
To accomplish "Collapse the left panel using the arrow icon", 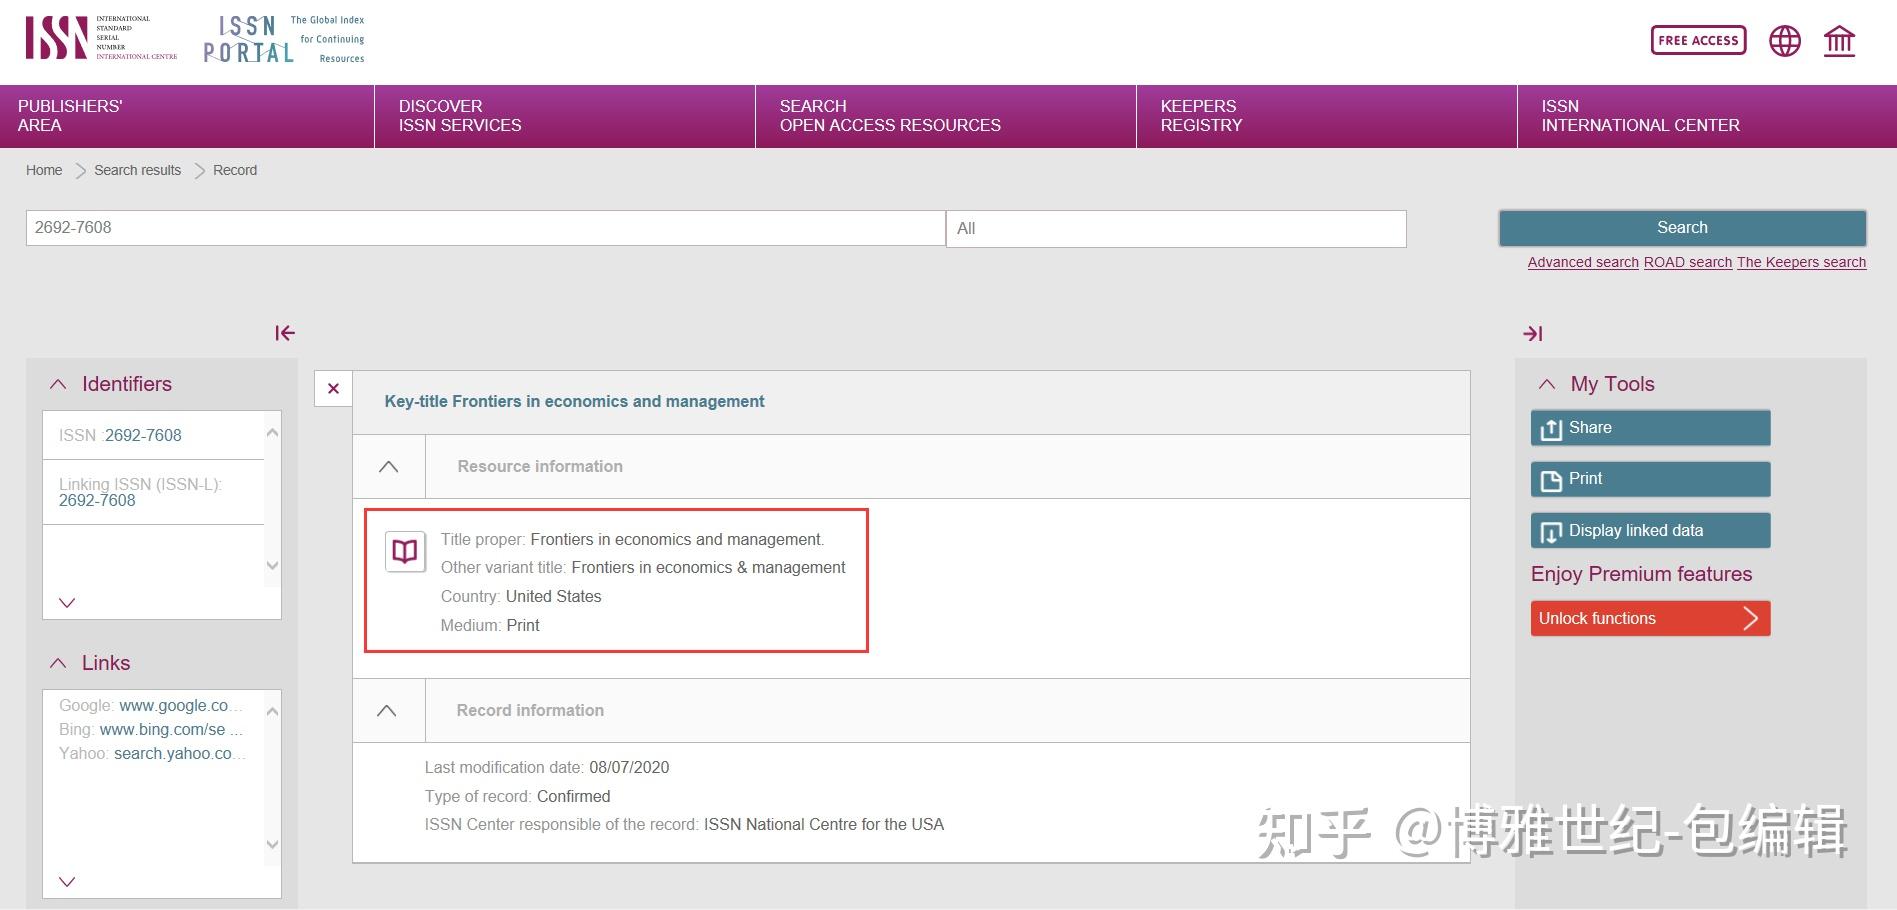I will [x=284, y=333].
